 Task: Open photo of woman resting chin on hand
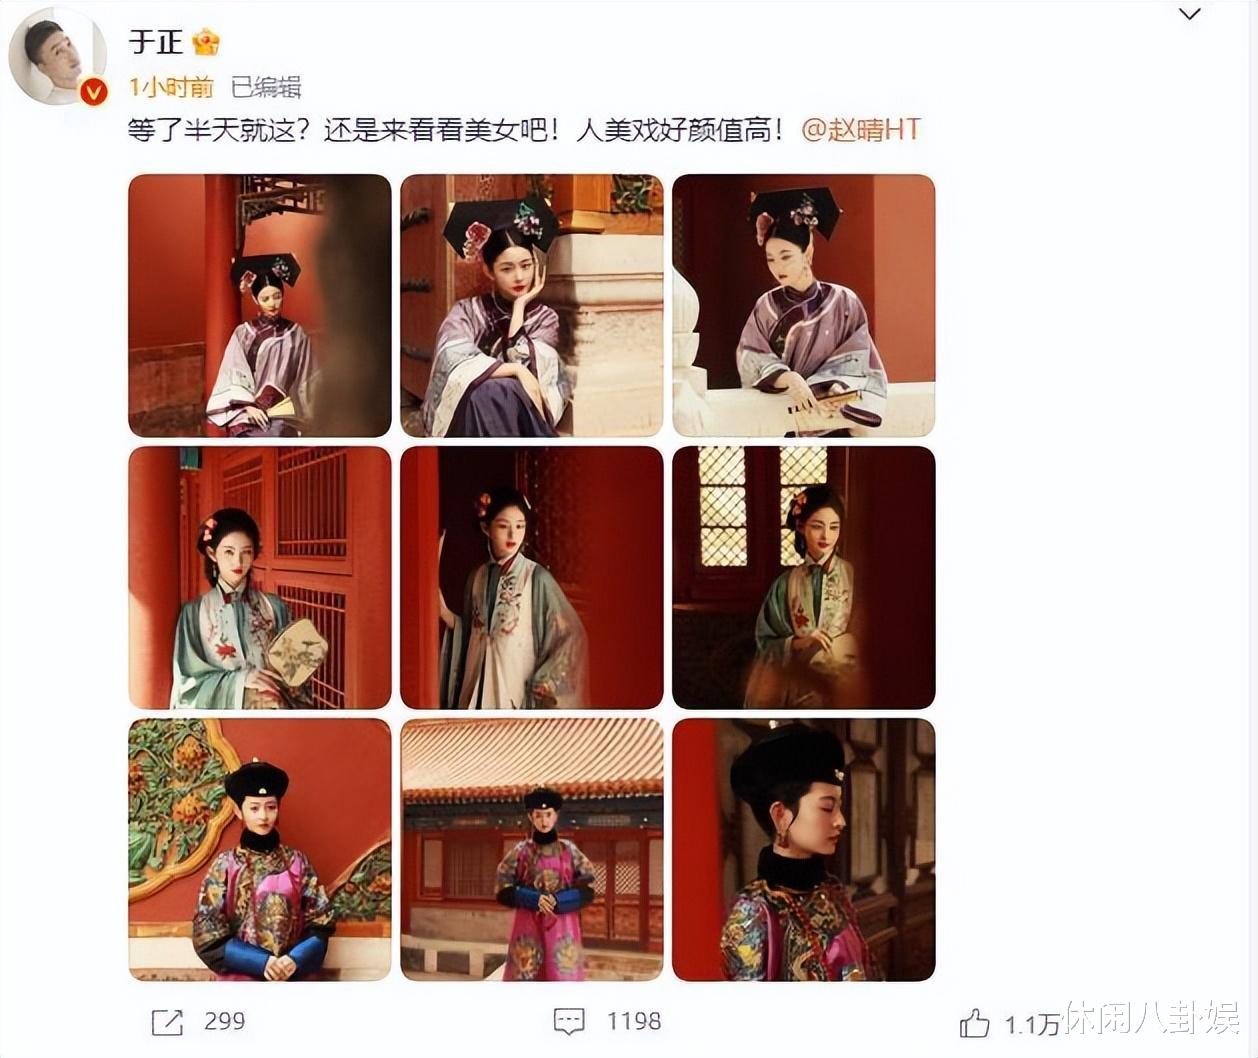532,305
